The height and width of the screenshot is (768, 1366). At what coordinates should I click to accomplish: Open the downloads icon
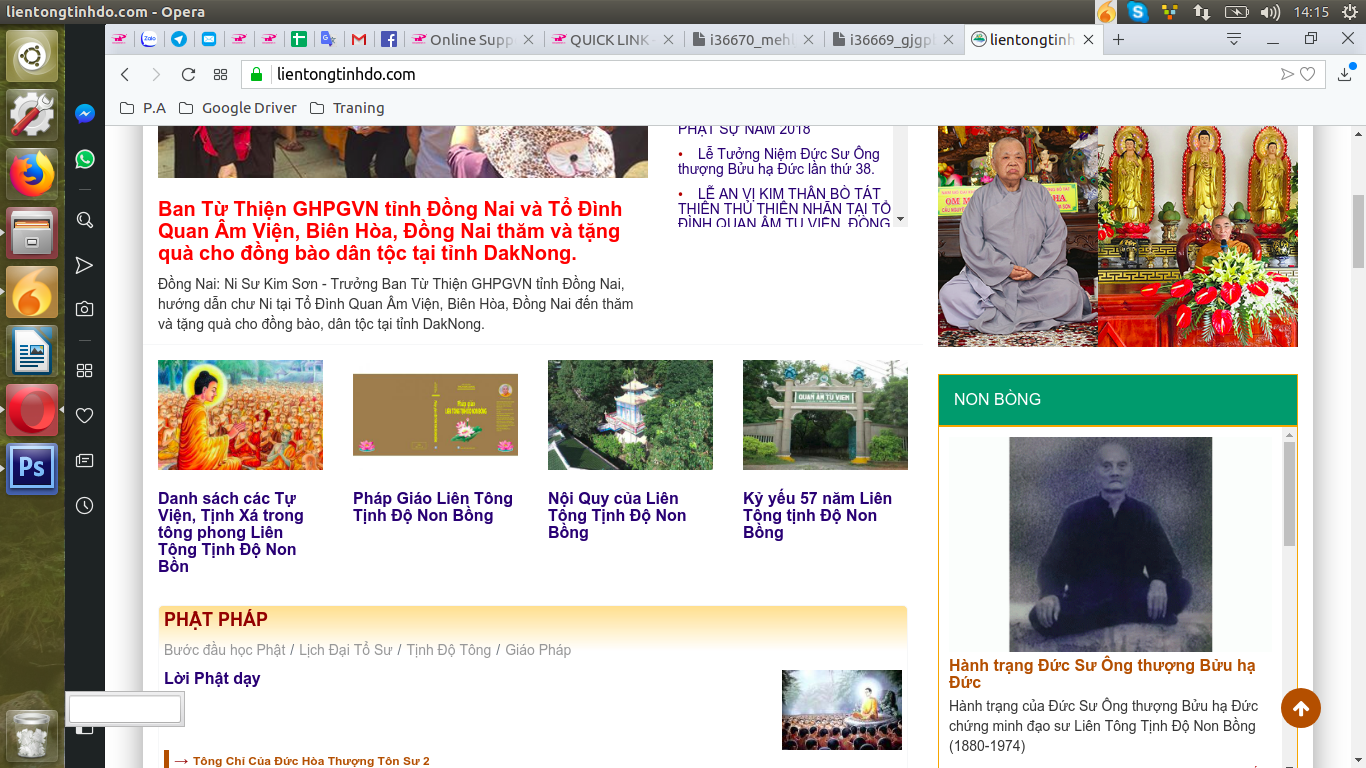[x=1346, y=73]
